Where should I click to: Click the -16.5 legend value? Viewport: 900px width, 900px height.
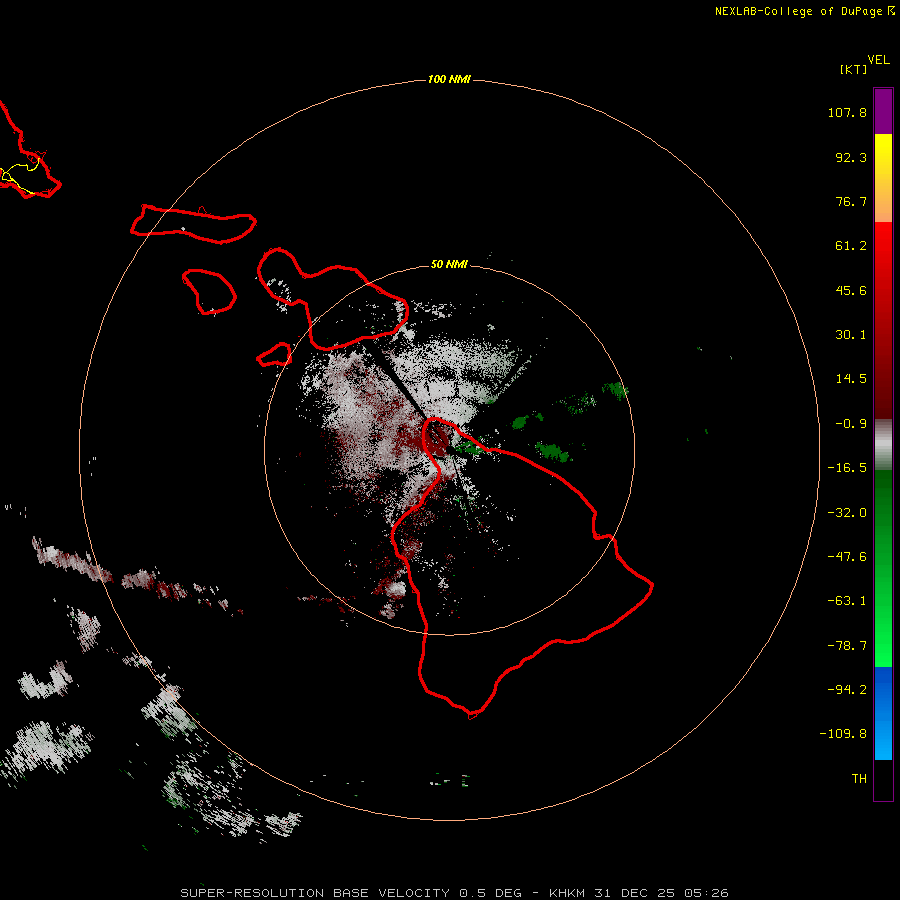[x=847, y=468]
